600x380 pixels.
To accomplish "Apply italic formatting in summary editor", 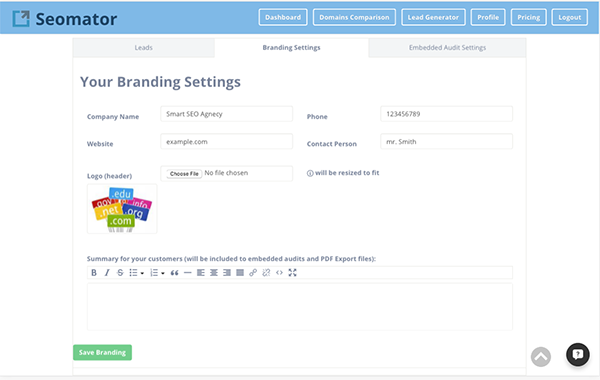I will pyautogui.click(x=107, y=272).
